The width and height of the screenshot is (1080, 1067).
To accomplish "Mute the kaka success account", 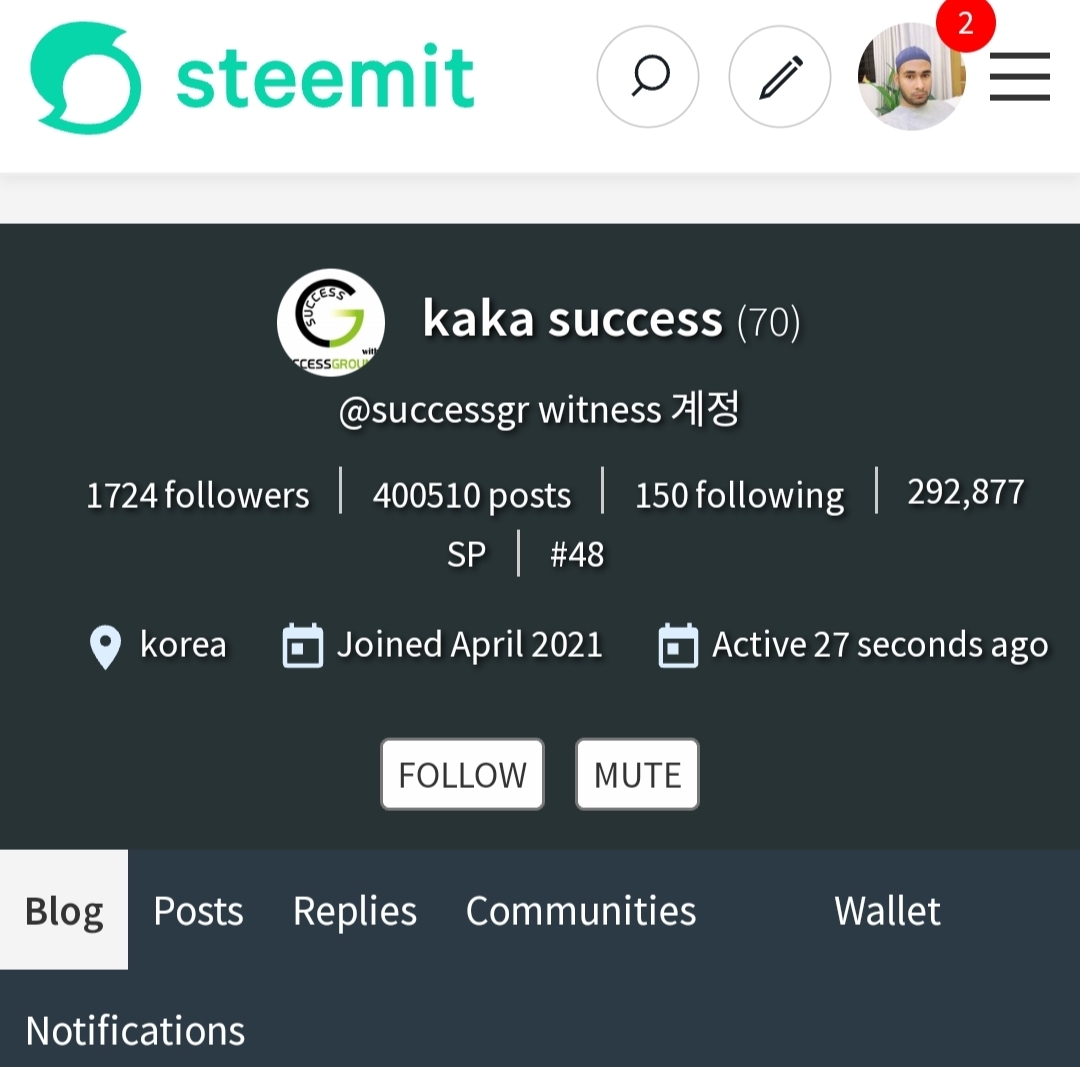I will [637, 774].
